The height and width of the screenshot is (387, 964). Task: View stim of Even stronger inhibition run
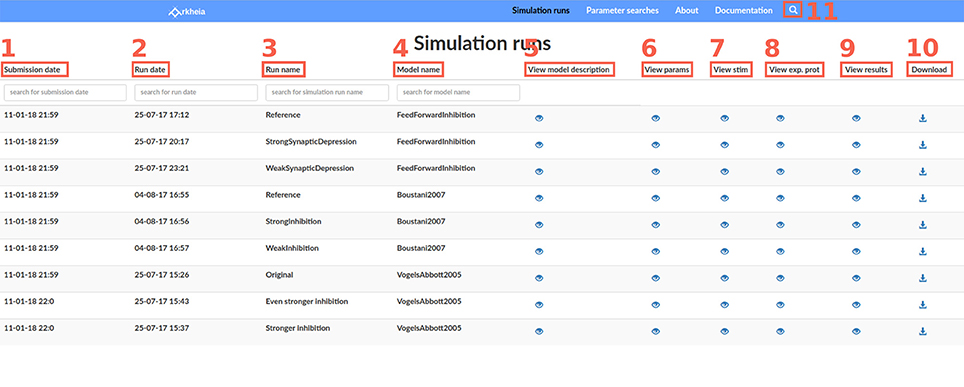[724, 305]
